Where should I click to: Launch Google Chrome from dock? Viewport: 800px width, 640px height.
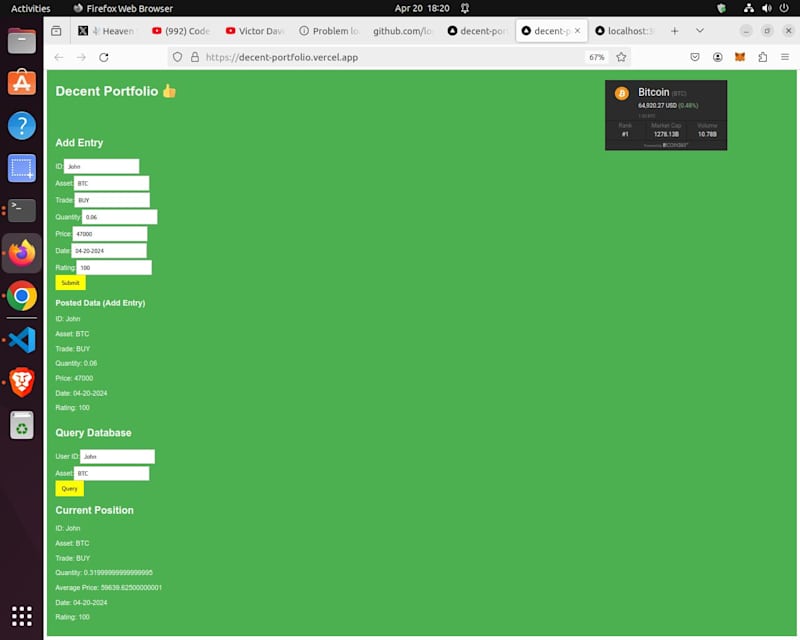(x=21, y=296)
